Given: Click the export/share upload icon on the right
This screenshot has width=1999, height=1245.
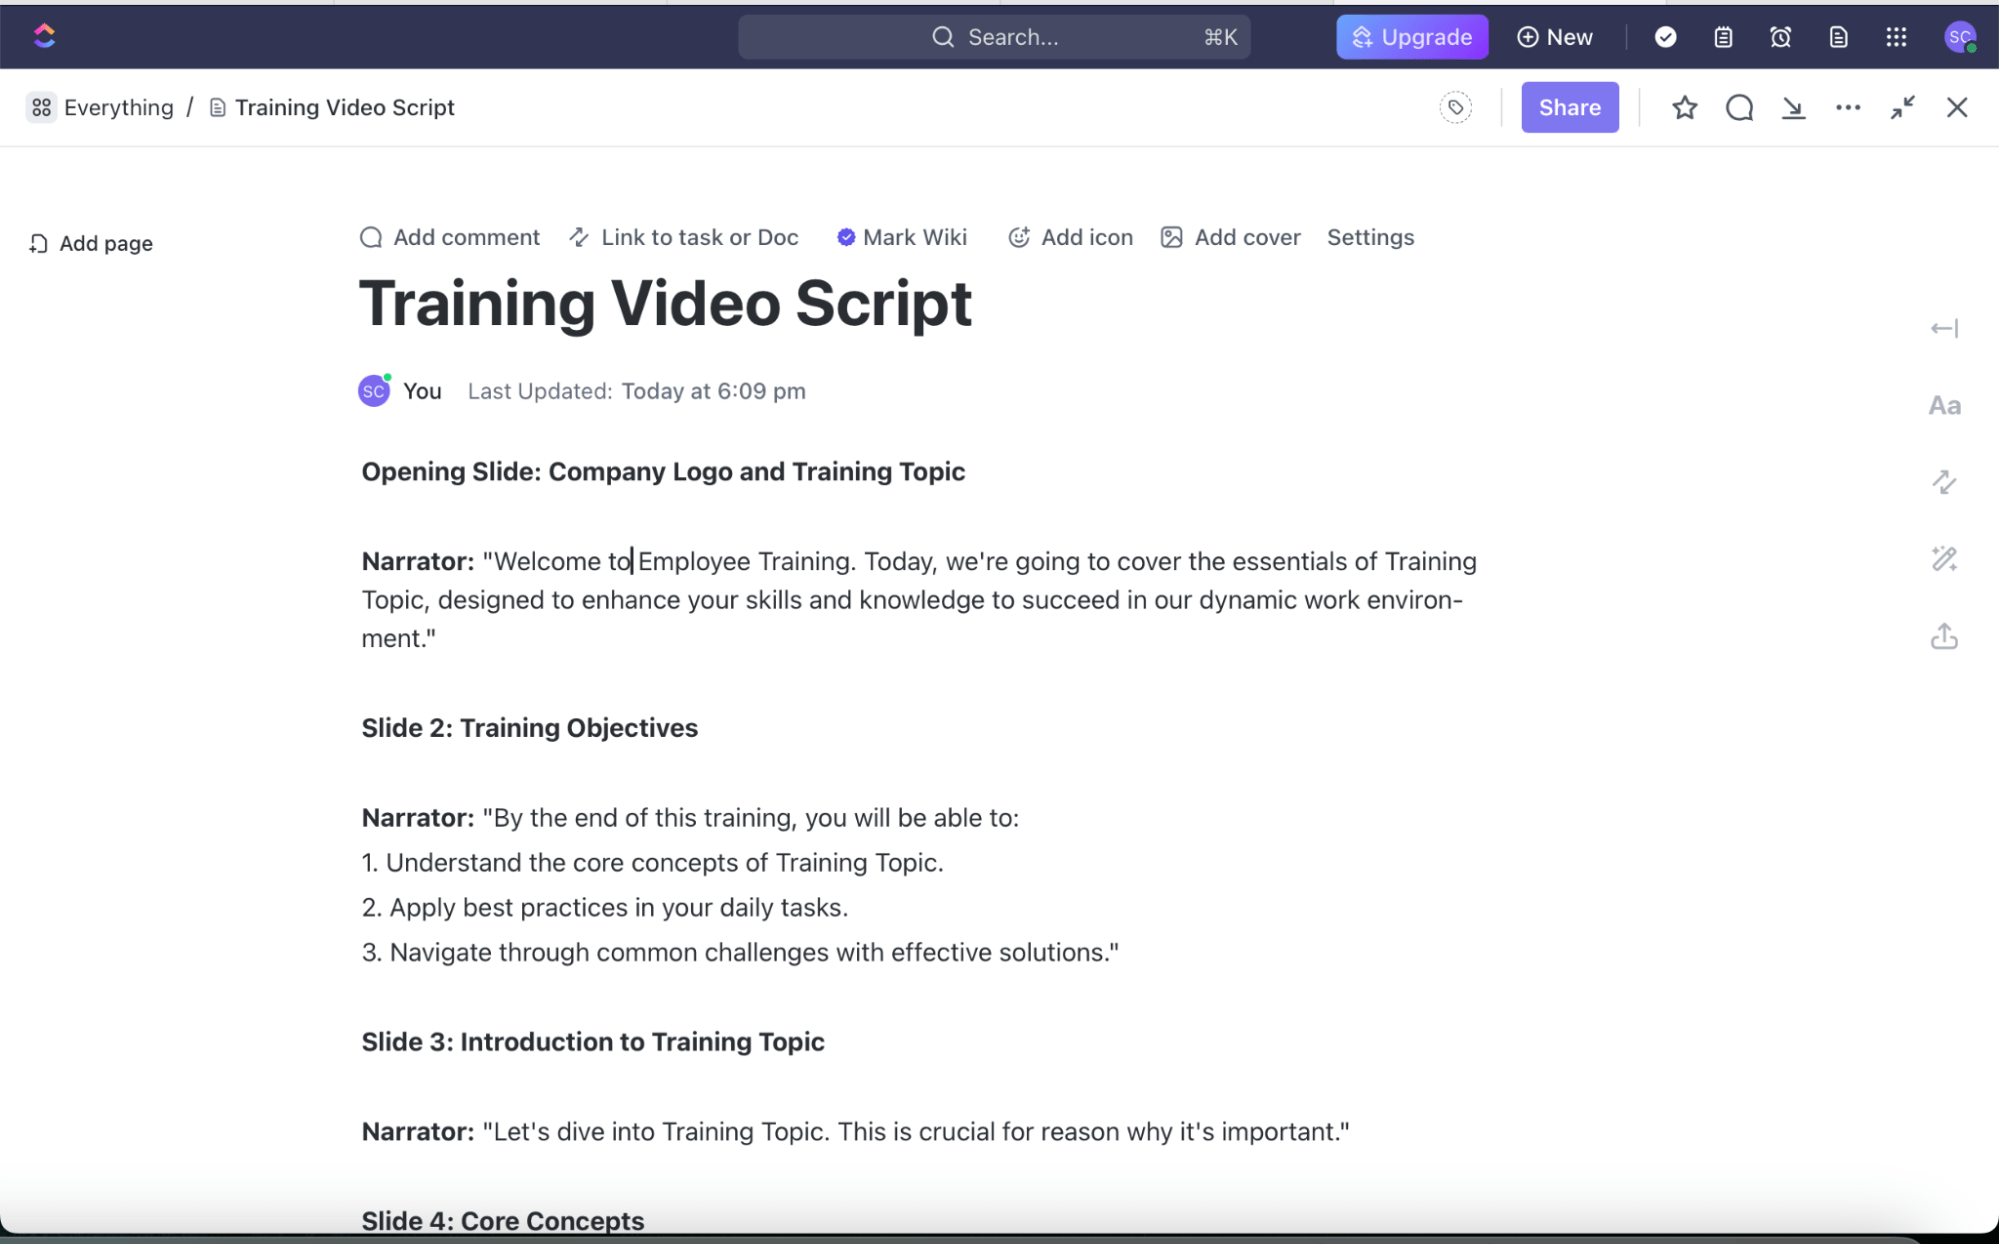Looking at the screenshot, I should click(x=1944, y=637).
